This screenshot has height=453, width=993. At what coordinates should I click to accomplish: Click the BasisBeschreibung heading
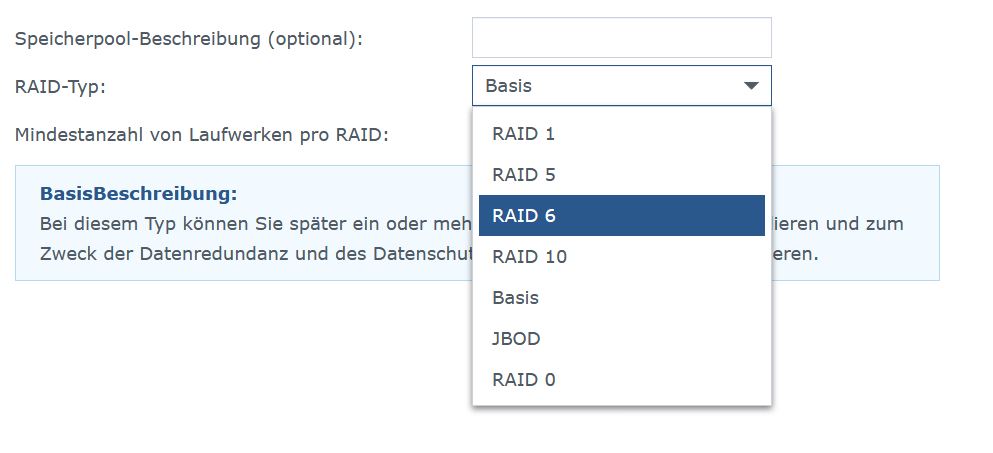138,193
